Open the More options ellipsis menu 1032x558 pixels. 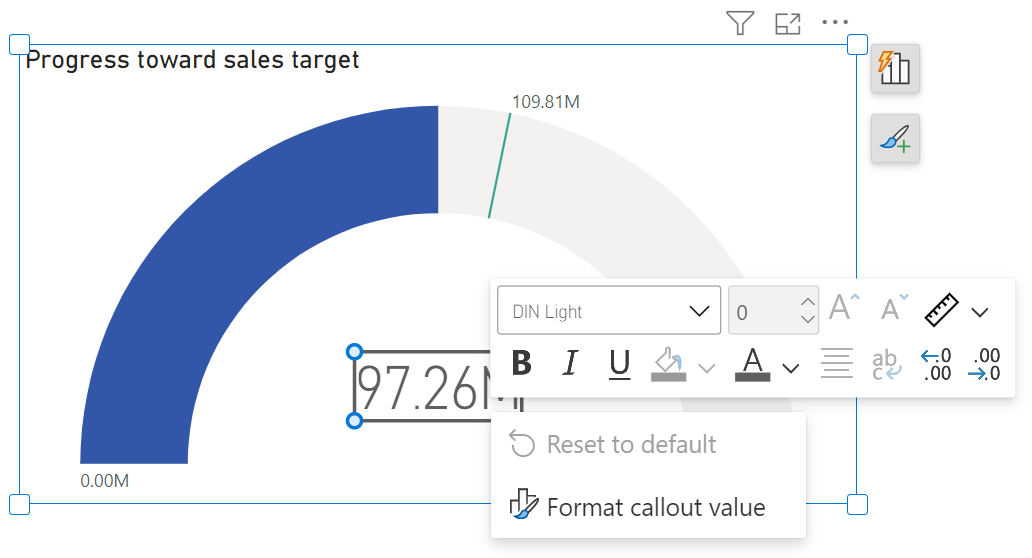coord(834,23)
